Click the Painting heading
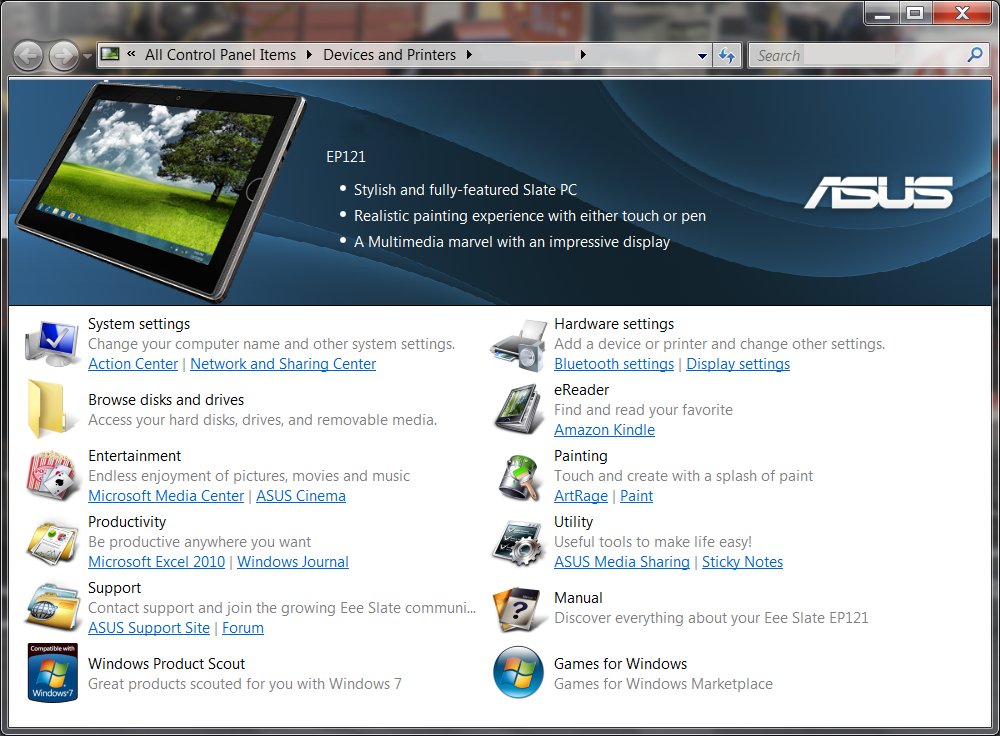This screenshot has height=736, width=1000. 581,456
